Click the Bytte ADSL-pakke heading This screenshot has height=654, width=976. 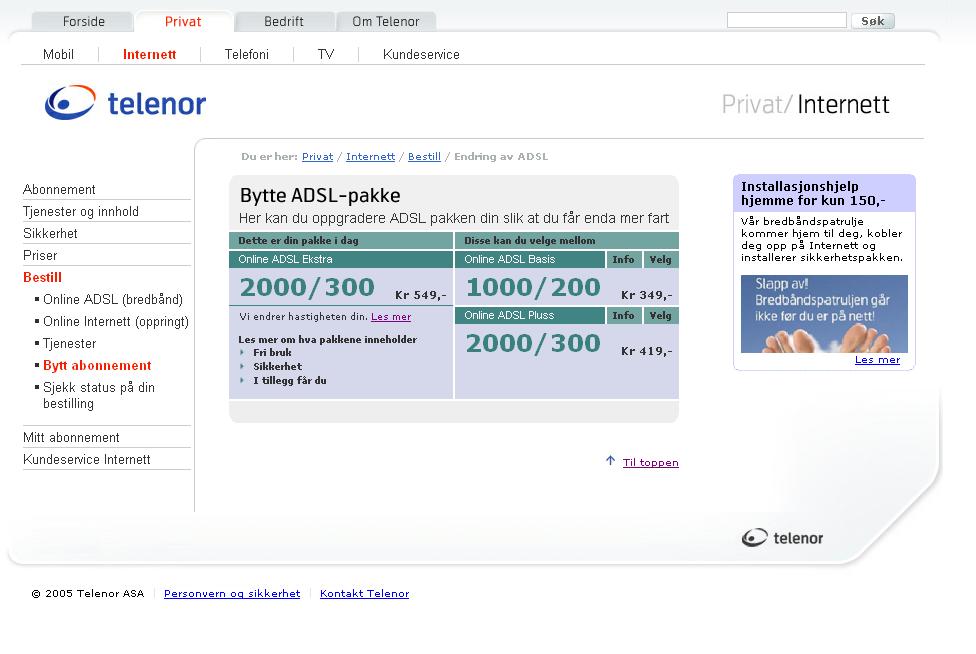click(320, 195)
